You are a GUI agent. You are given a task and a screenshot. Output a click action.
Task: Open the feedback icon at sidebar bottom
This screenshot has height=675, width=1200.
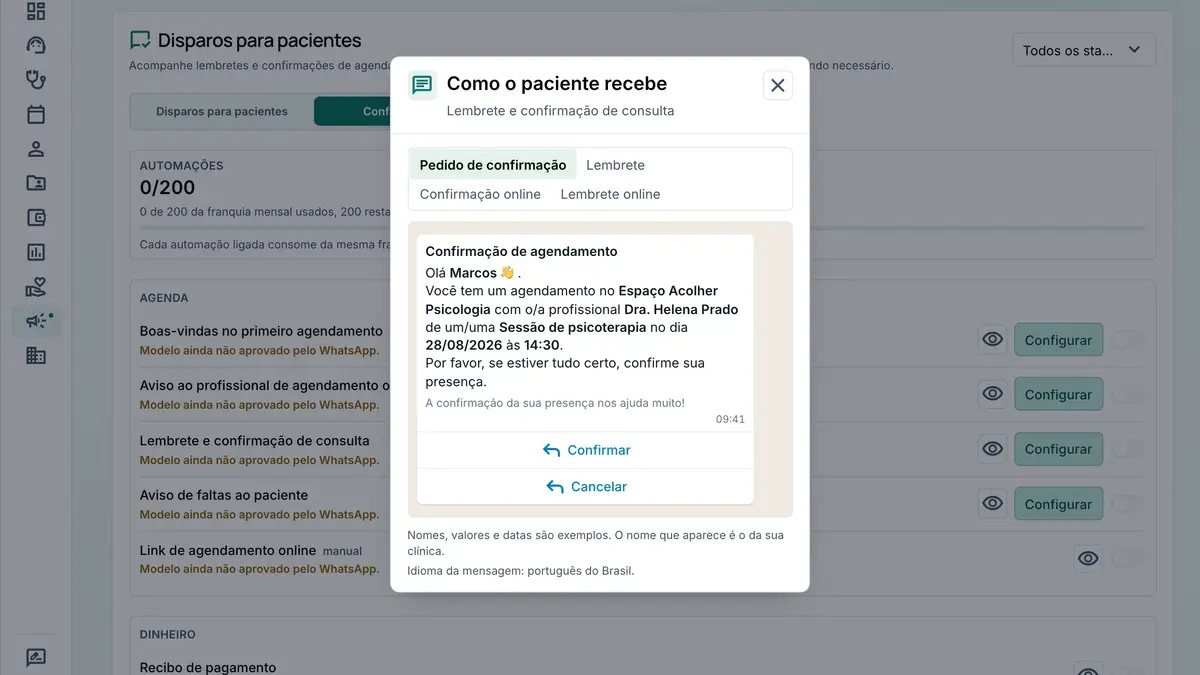click(x=36, y=658)
